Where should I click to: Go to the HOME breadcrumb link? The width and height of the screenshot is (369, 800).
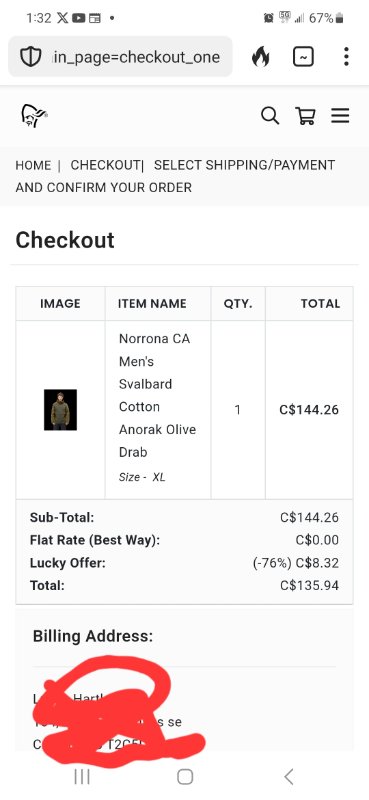tap(33, 165)
